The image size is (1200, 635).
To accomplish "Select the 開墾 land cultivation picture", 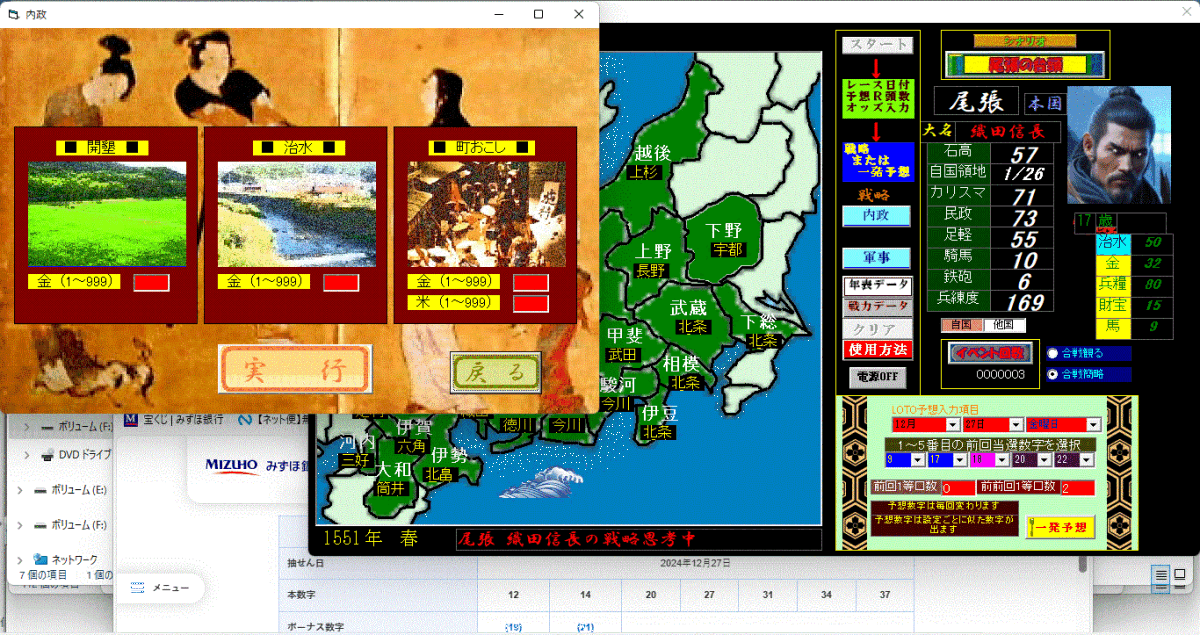I will tap(106, 214).
